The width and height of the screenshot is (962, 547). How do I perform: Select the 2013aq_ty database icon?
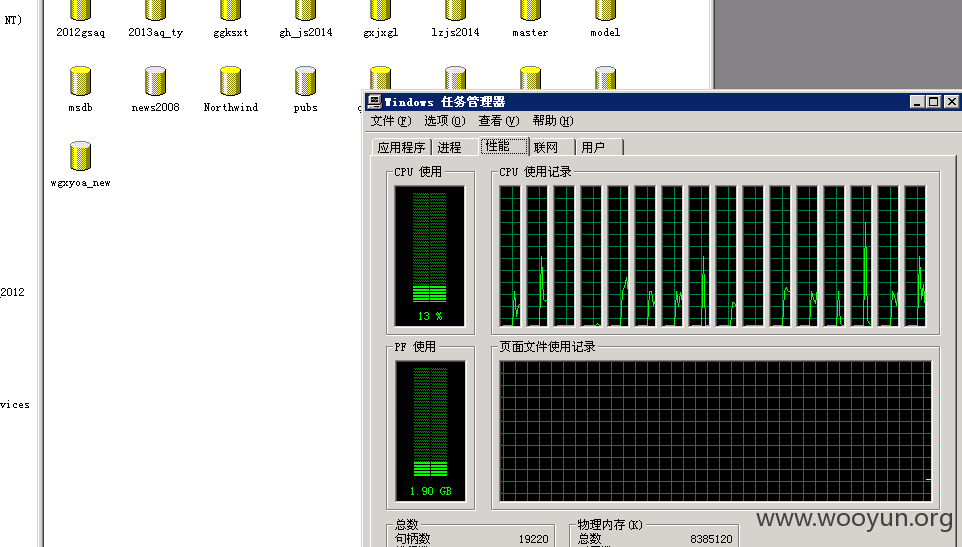[x=155, y=10]
